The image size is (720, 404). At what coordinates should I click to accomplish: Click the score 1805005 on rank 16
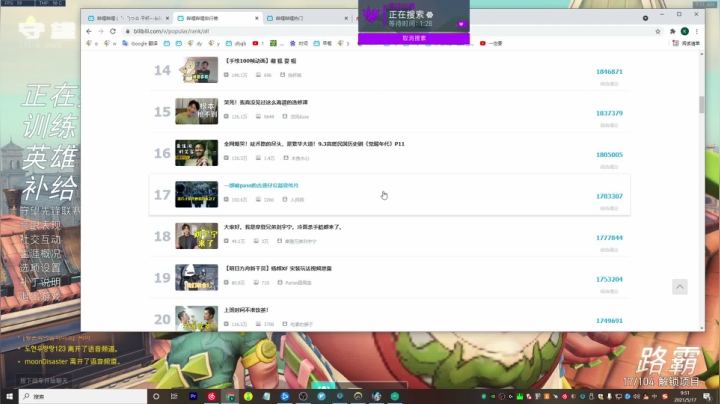[609, 155]
